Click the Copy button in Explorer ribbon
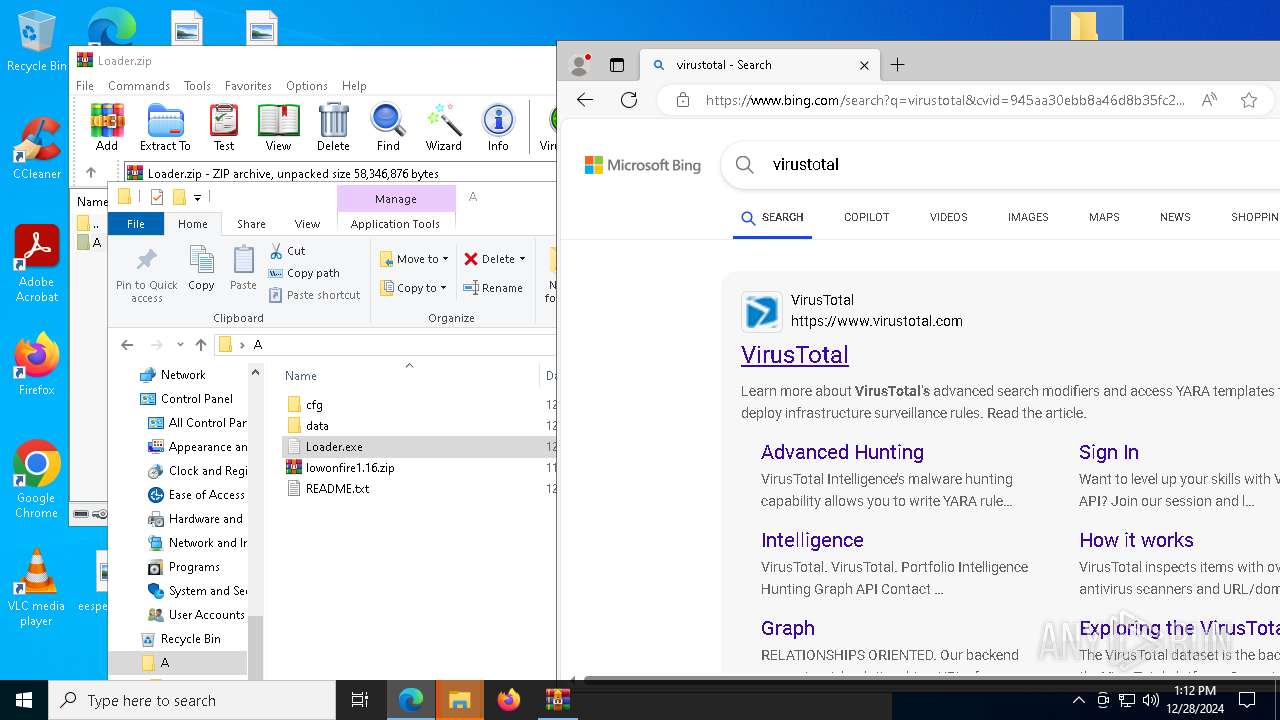Image resolution: width=1280 pixels, height=720 pixels. click(x=201, y=269)
